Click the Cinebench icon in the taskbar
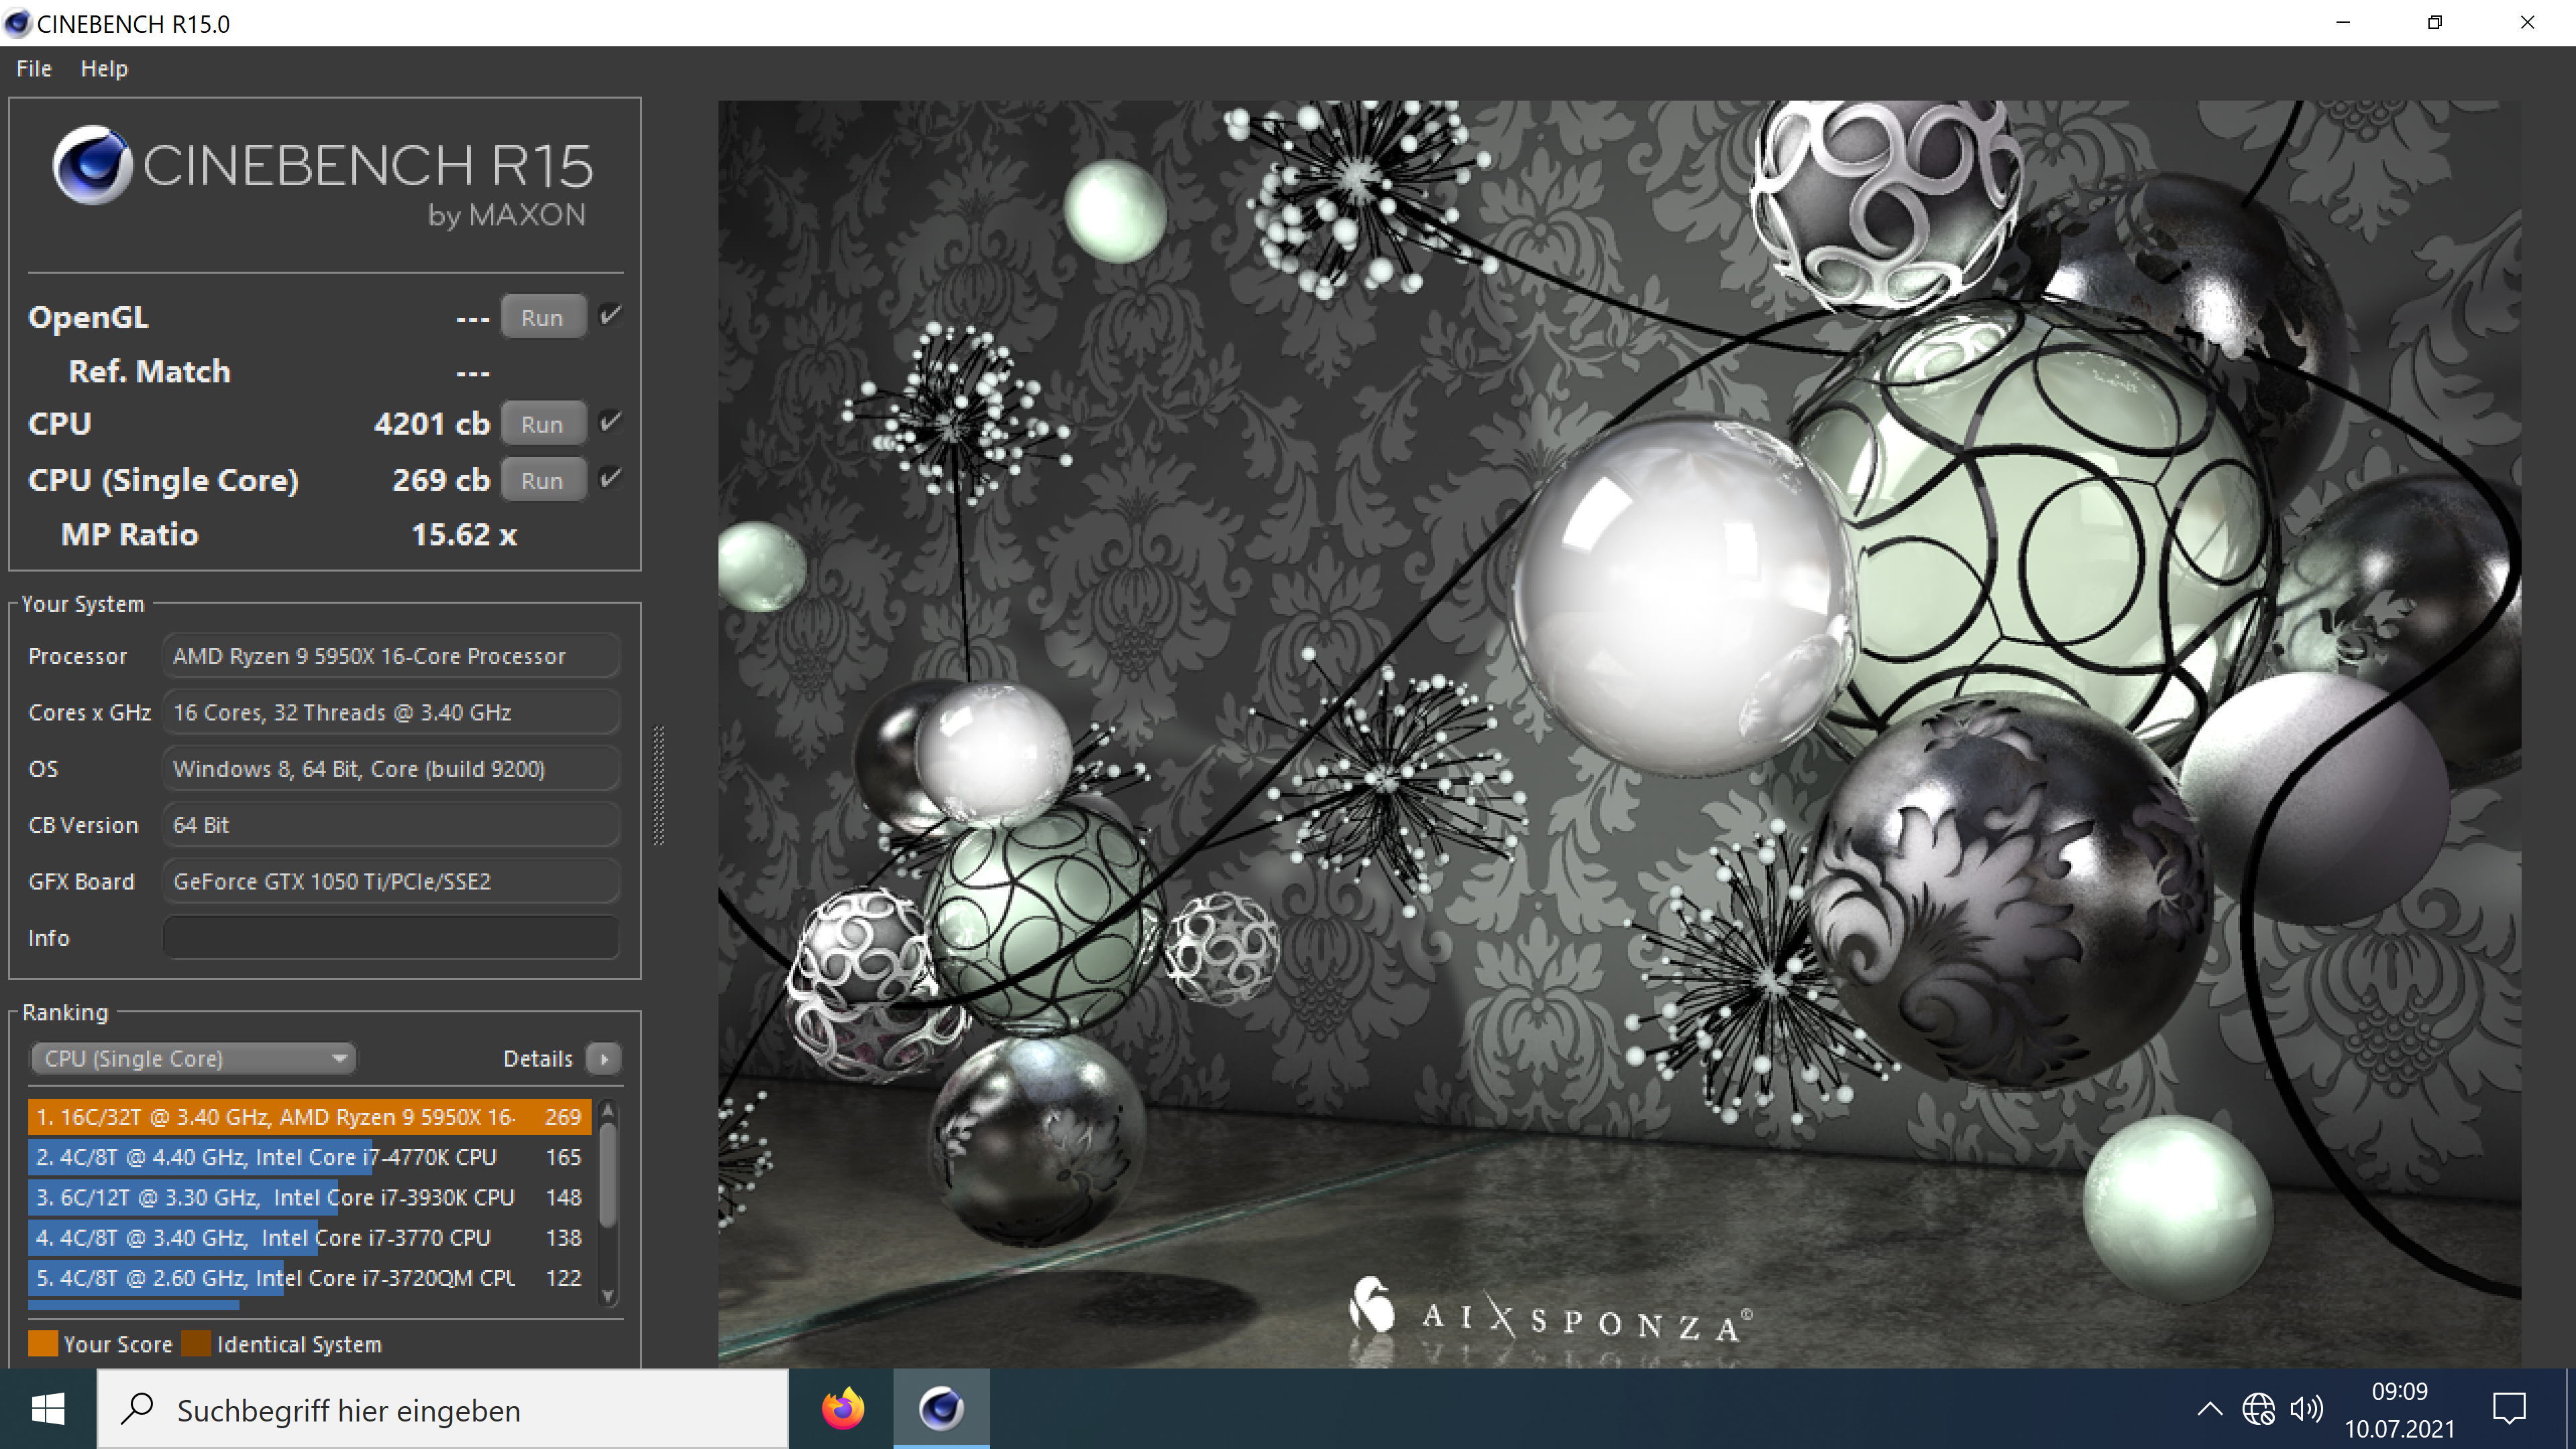The height and width of the screenshot is (1449, 2576). (941, 1409)
